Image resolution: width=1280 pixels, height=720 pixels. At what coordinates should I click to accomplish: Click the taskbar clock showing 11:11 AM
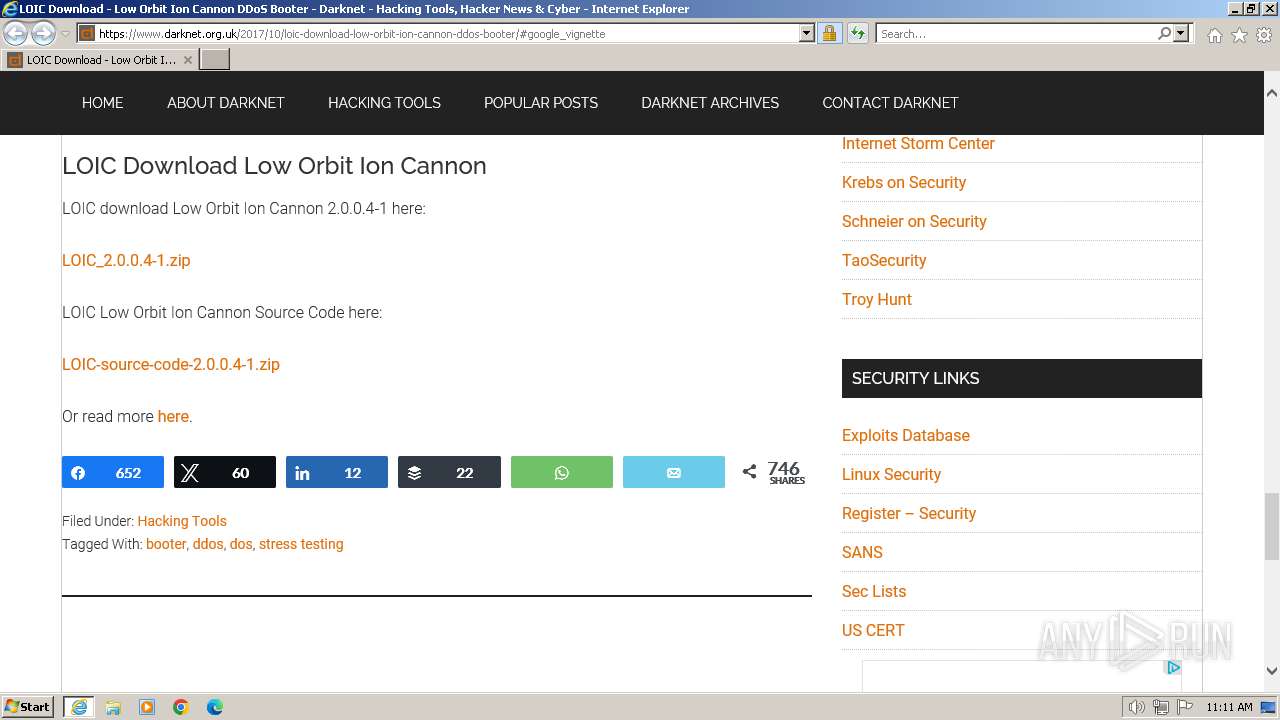click(x=1229, y=707)
